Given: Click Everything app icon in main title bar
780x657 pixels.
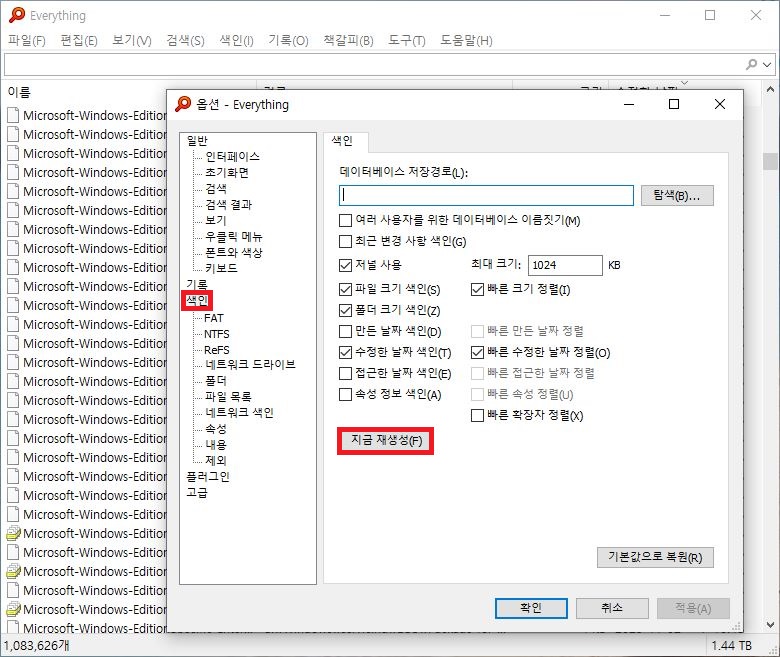Looking at the screenshot, I should 16,15.
